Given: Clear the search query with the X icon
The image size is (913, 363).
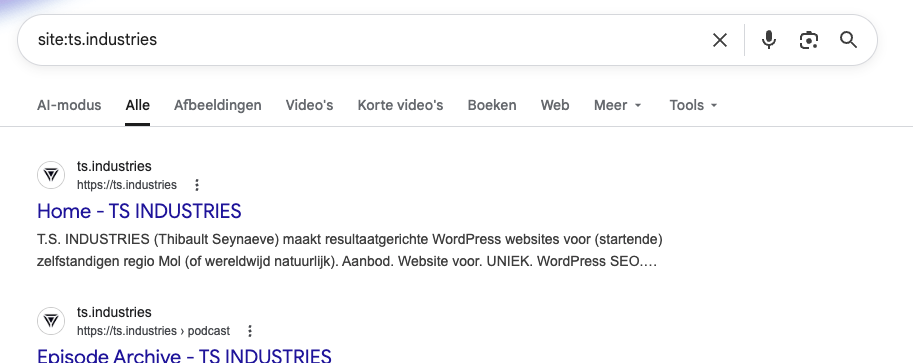Looking at the screenshot, I should coord(720,40).
